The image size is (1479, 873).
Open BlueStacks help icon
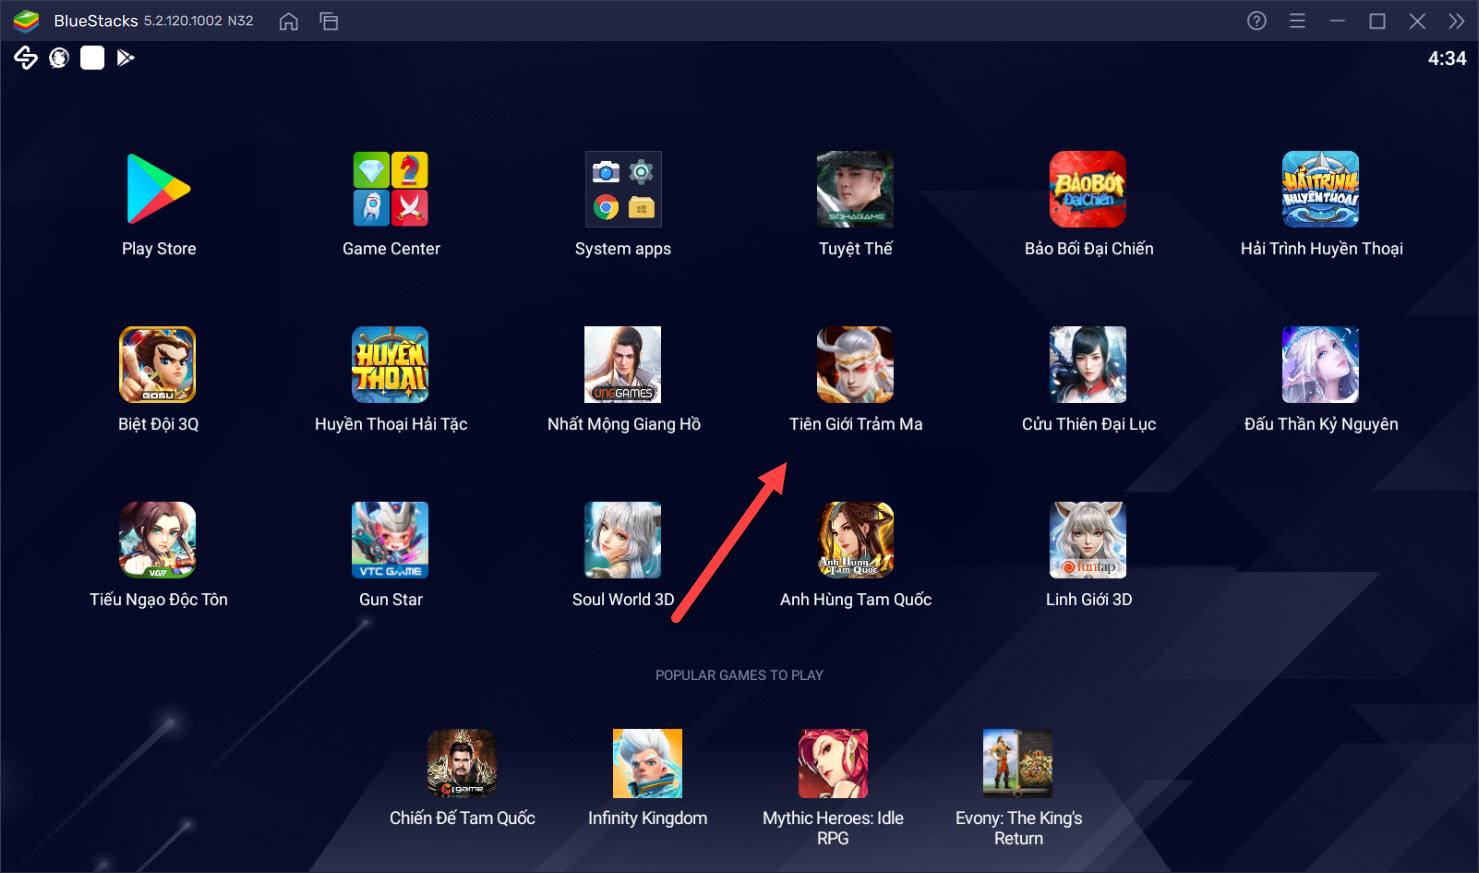tap(1257, 21)
